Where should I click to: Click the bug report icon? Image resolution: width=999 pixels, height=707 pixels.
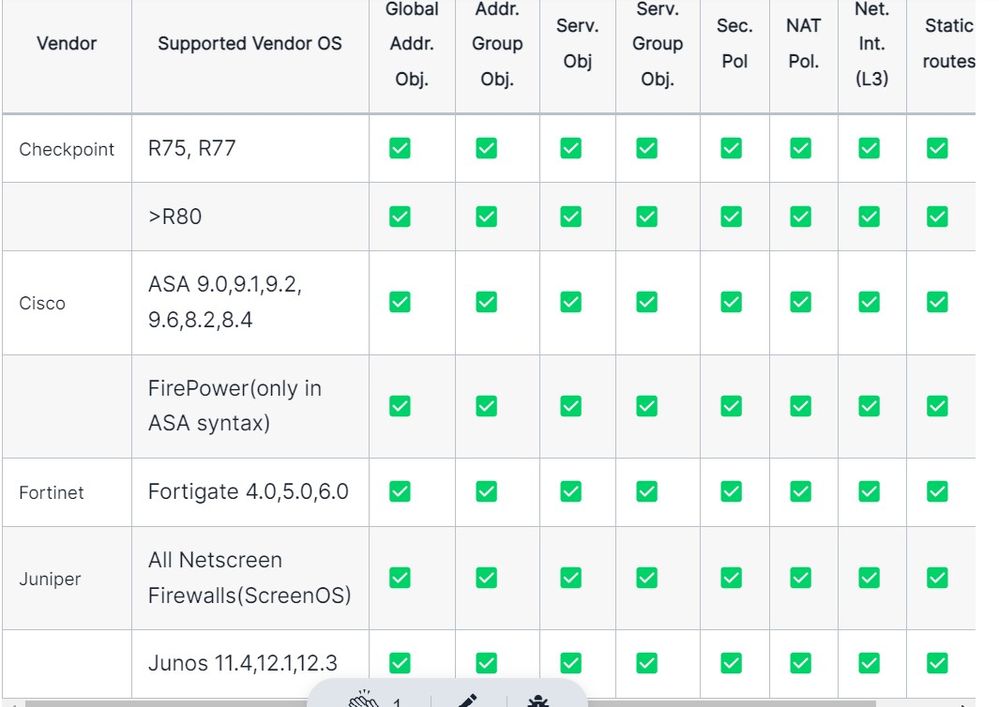(x=538, y=701)
